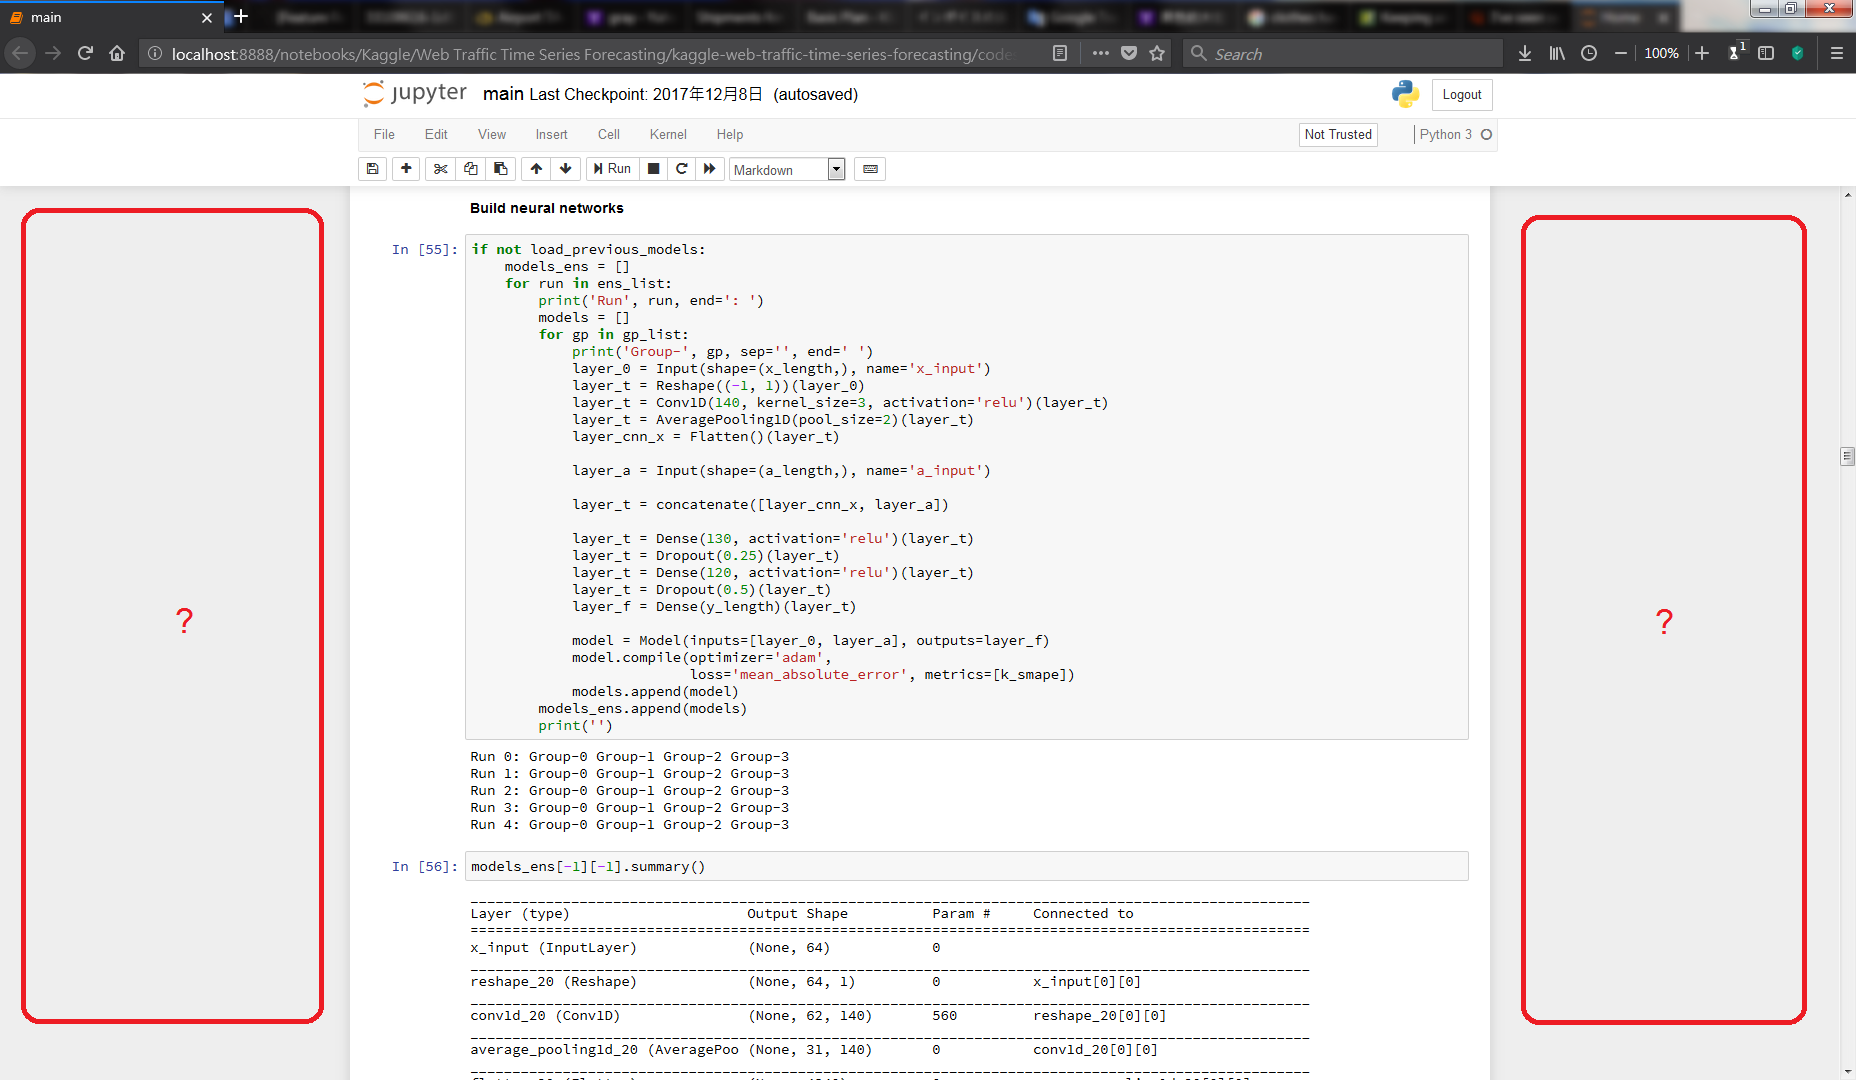Run the selected cell
1856x1080 pixels.
(611, 168)
